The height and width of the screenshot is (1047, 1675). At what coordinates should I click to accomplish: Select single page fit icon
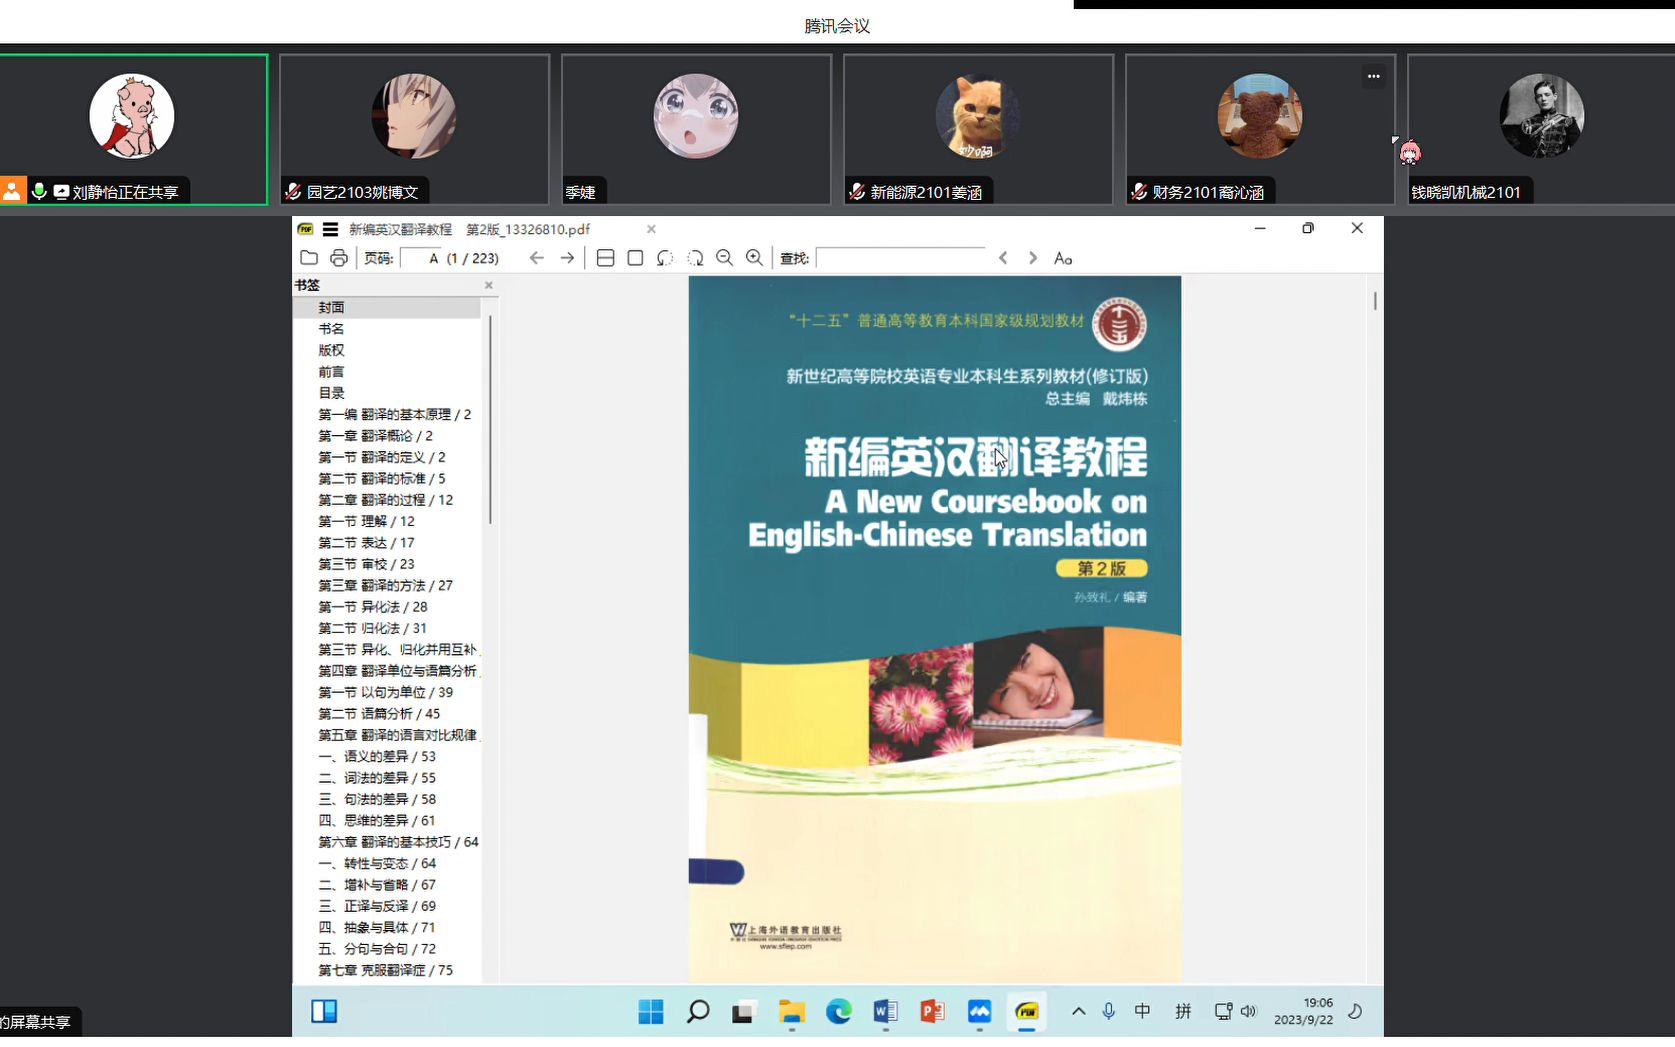(635, 258)
